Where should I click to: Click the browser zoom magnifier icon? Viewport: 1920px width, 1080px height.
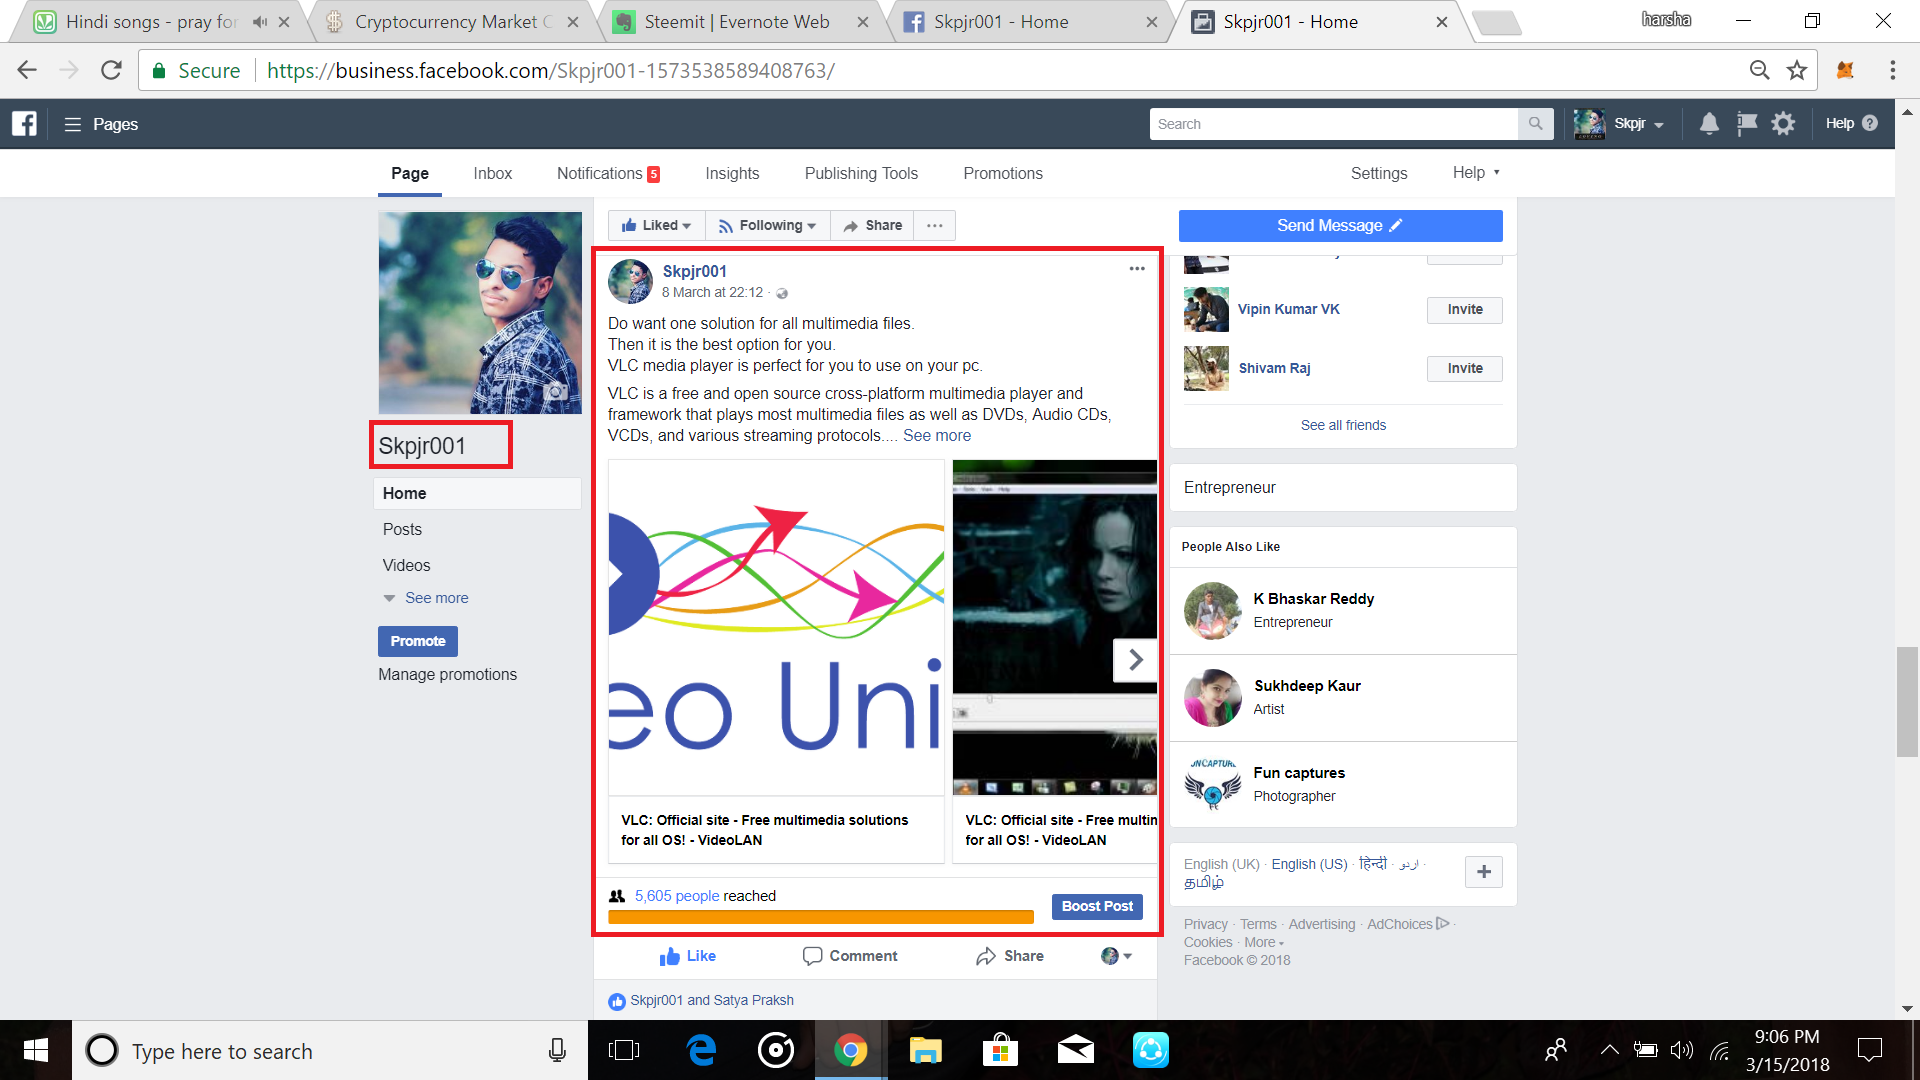pos(1759,70)
